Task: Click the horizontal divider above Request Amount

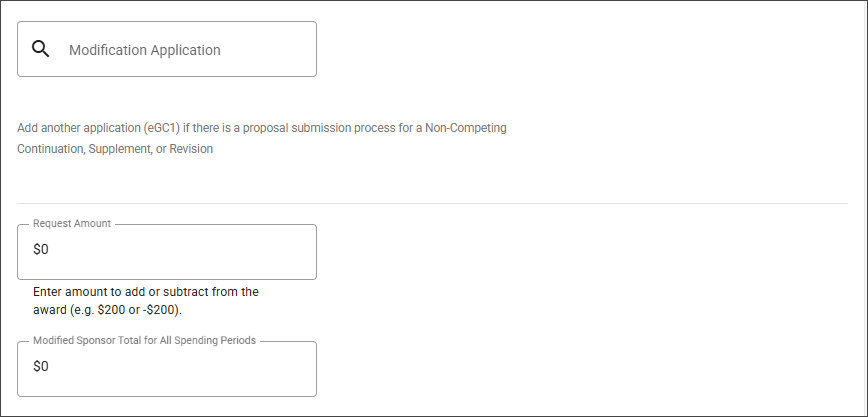Action: click(x=432, y=204)
